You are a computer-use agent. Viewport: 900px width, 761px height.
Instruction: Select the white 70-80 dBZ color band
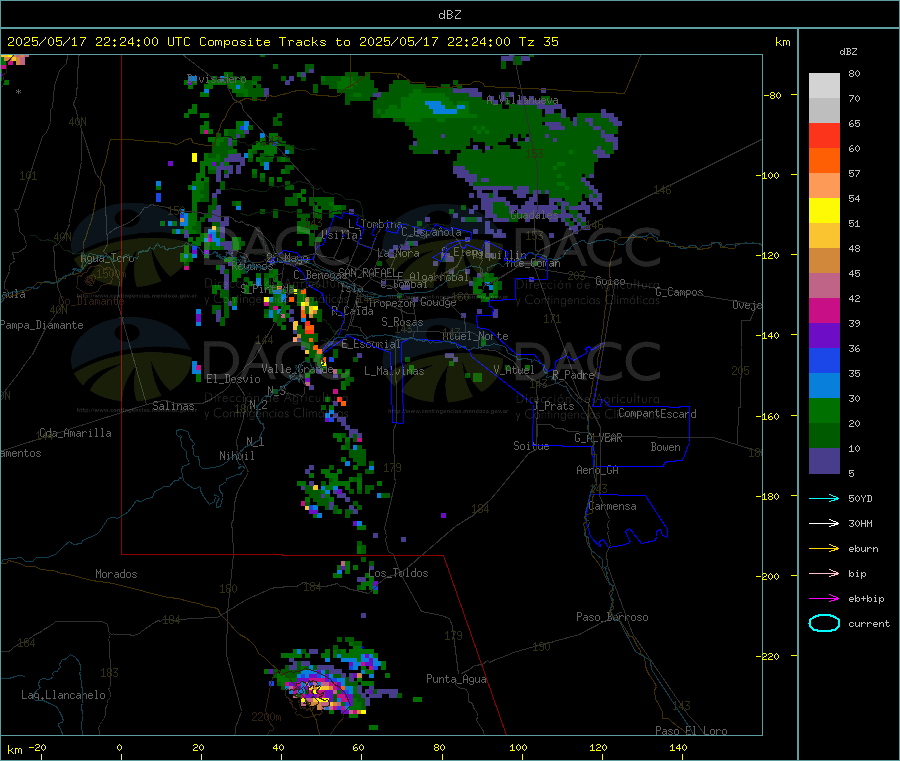[x=824, y=86]
